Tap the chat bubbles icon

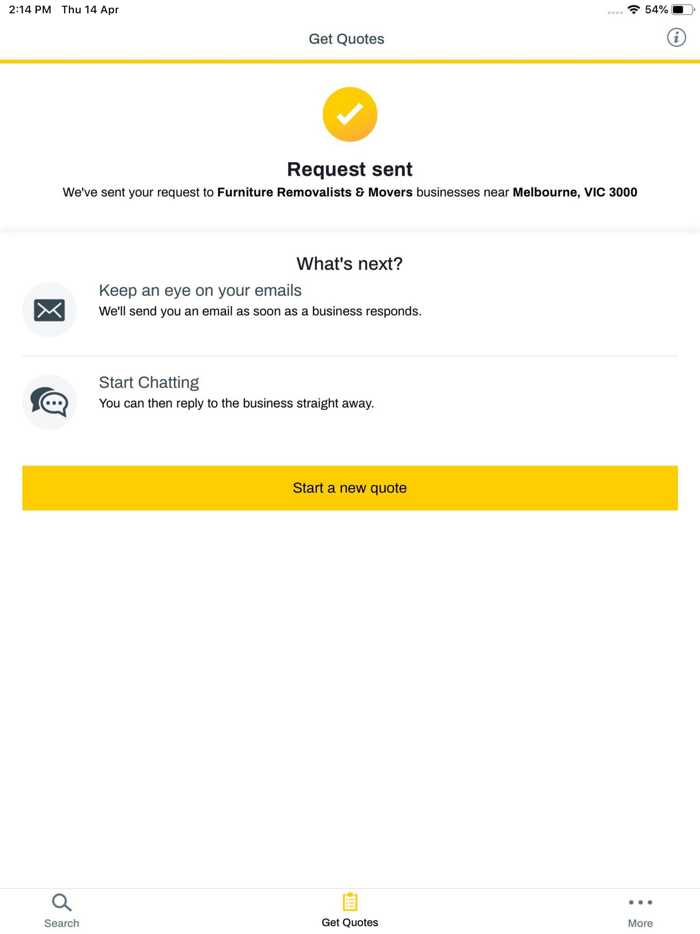pos(49,402)
